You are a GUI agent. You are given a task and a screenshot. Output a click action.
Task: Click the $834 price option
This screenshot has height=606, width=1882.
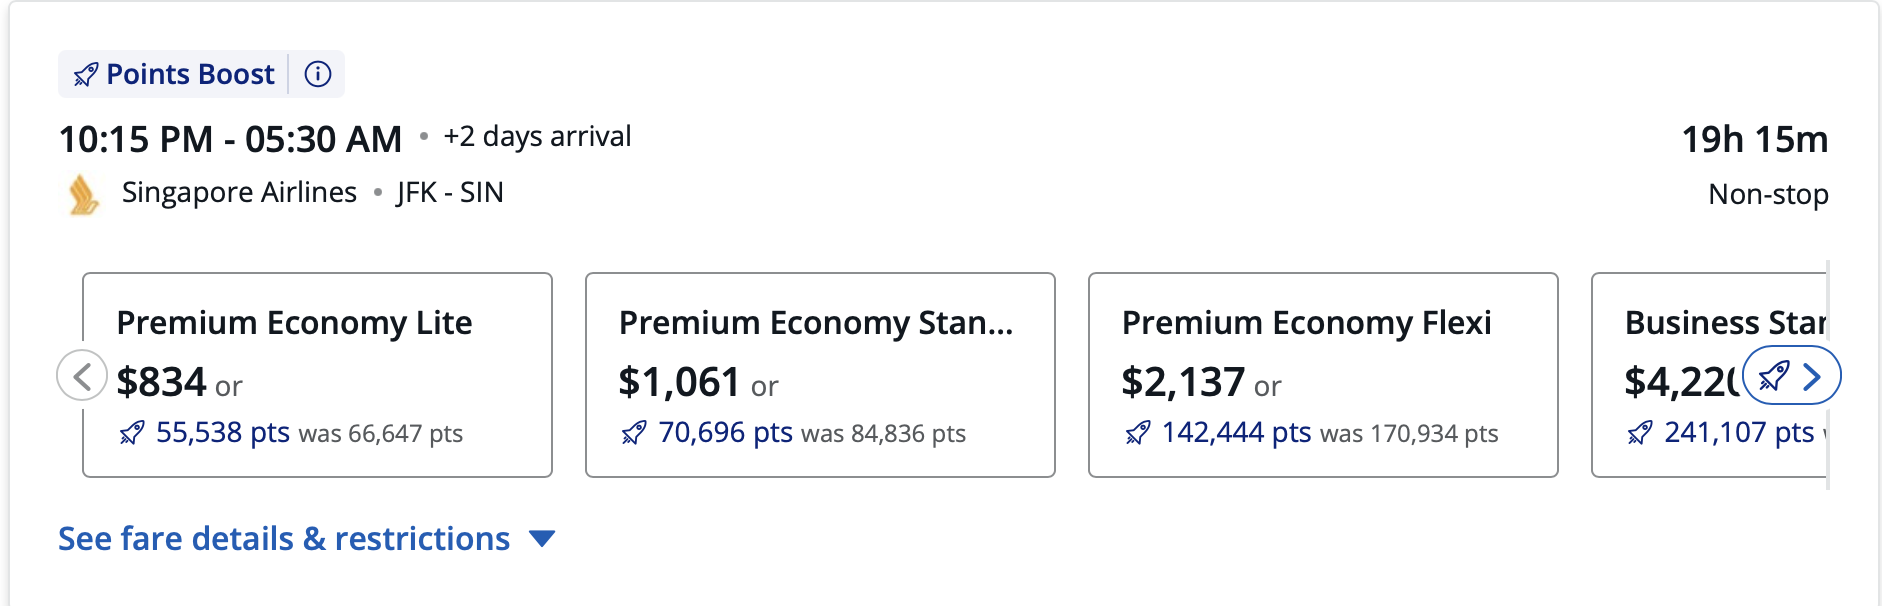click(x=161, y=382)
